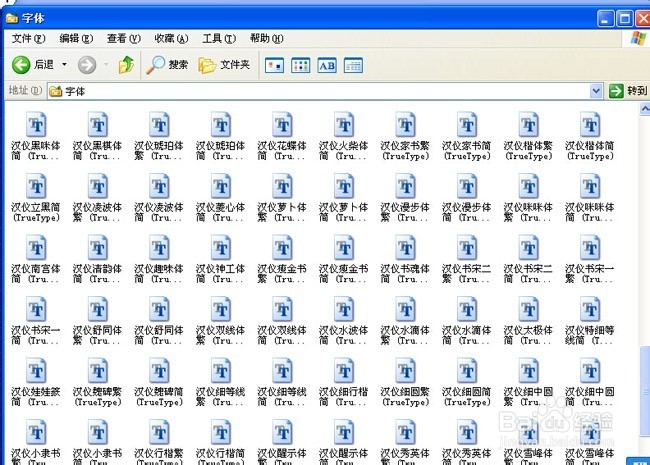The width and height of the screenshot is (650, 465).
Task: Click the 汉仪细圆简 (TrueType) label
Action: 467,397
